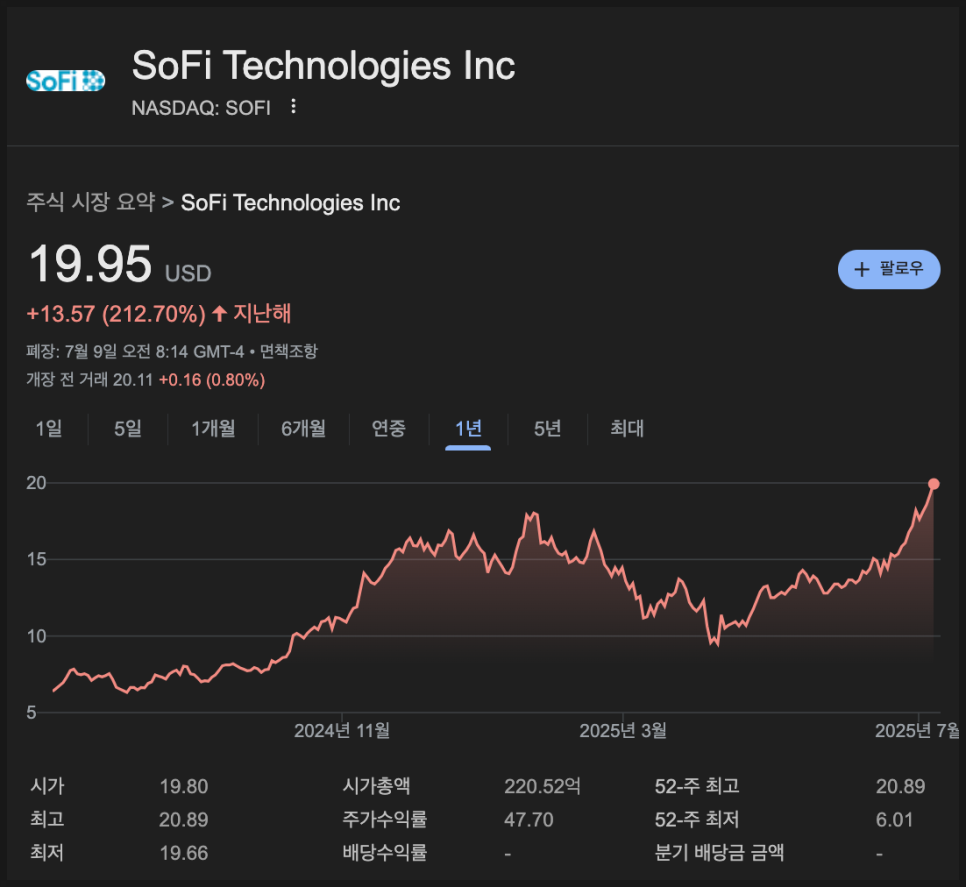Open the three-dot more options menu
The height and width of the screenshot is (887, 966).
coord(293,107)
